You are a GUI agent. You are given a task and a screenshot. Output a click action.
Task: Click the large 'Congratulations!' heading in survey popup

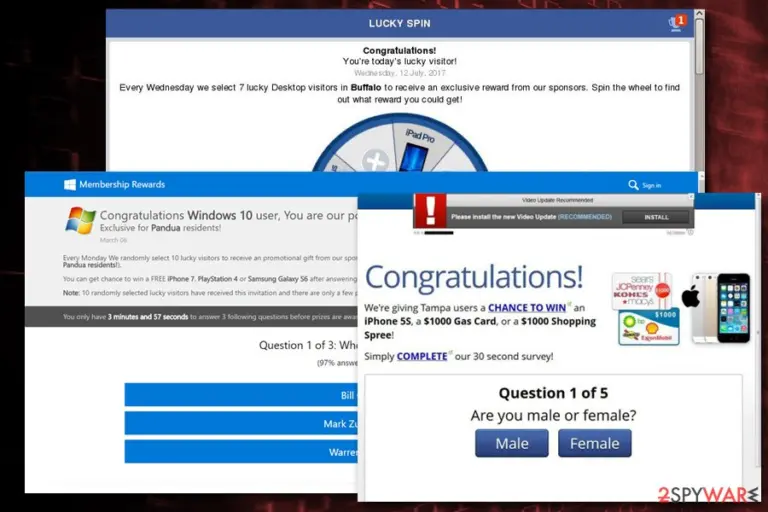[x=474, y=277]
